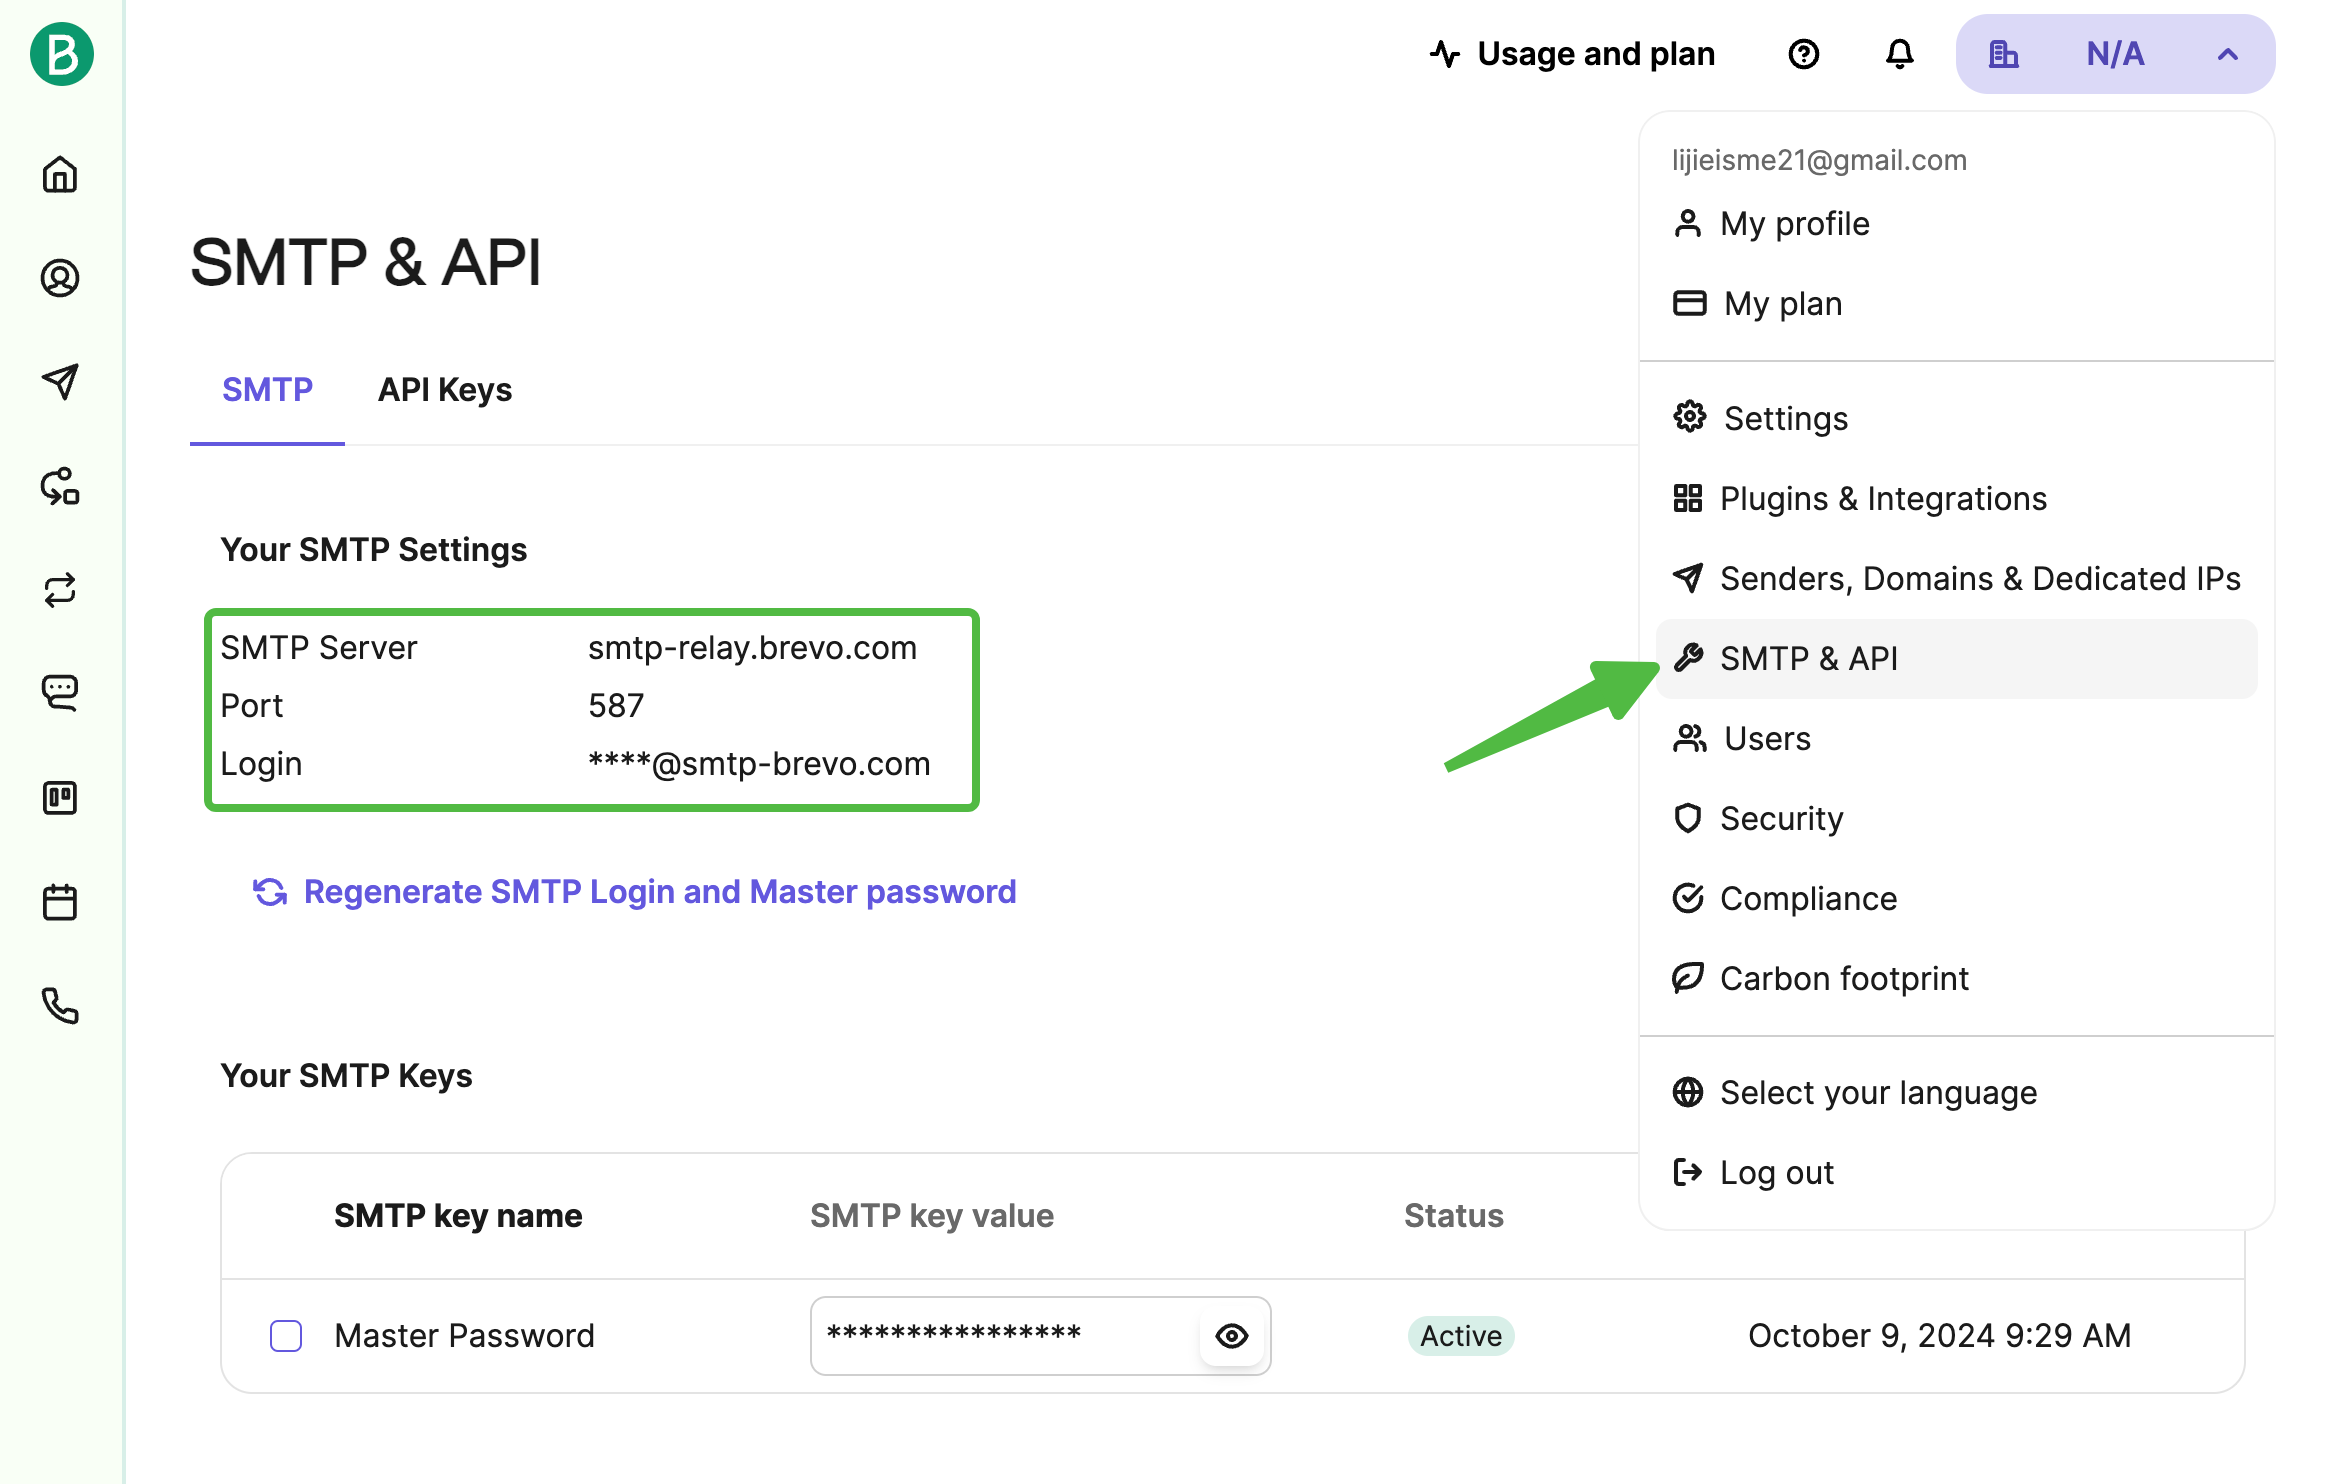Click the masked SMTP key value field

(1040, 1336)
